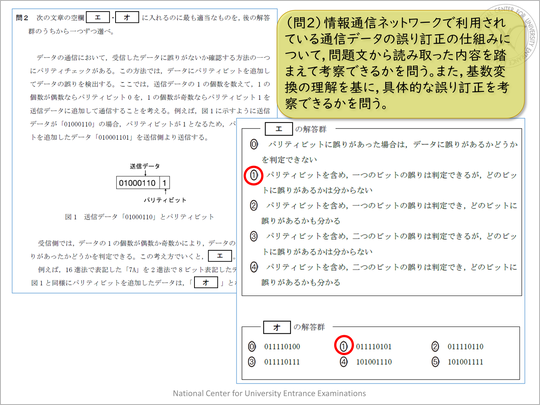Click the yellow callout starting (問2) 情報通信ネットワーク
This screenshot has width=540, height=405.
[x=401, y=64]
